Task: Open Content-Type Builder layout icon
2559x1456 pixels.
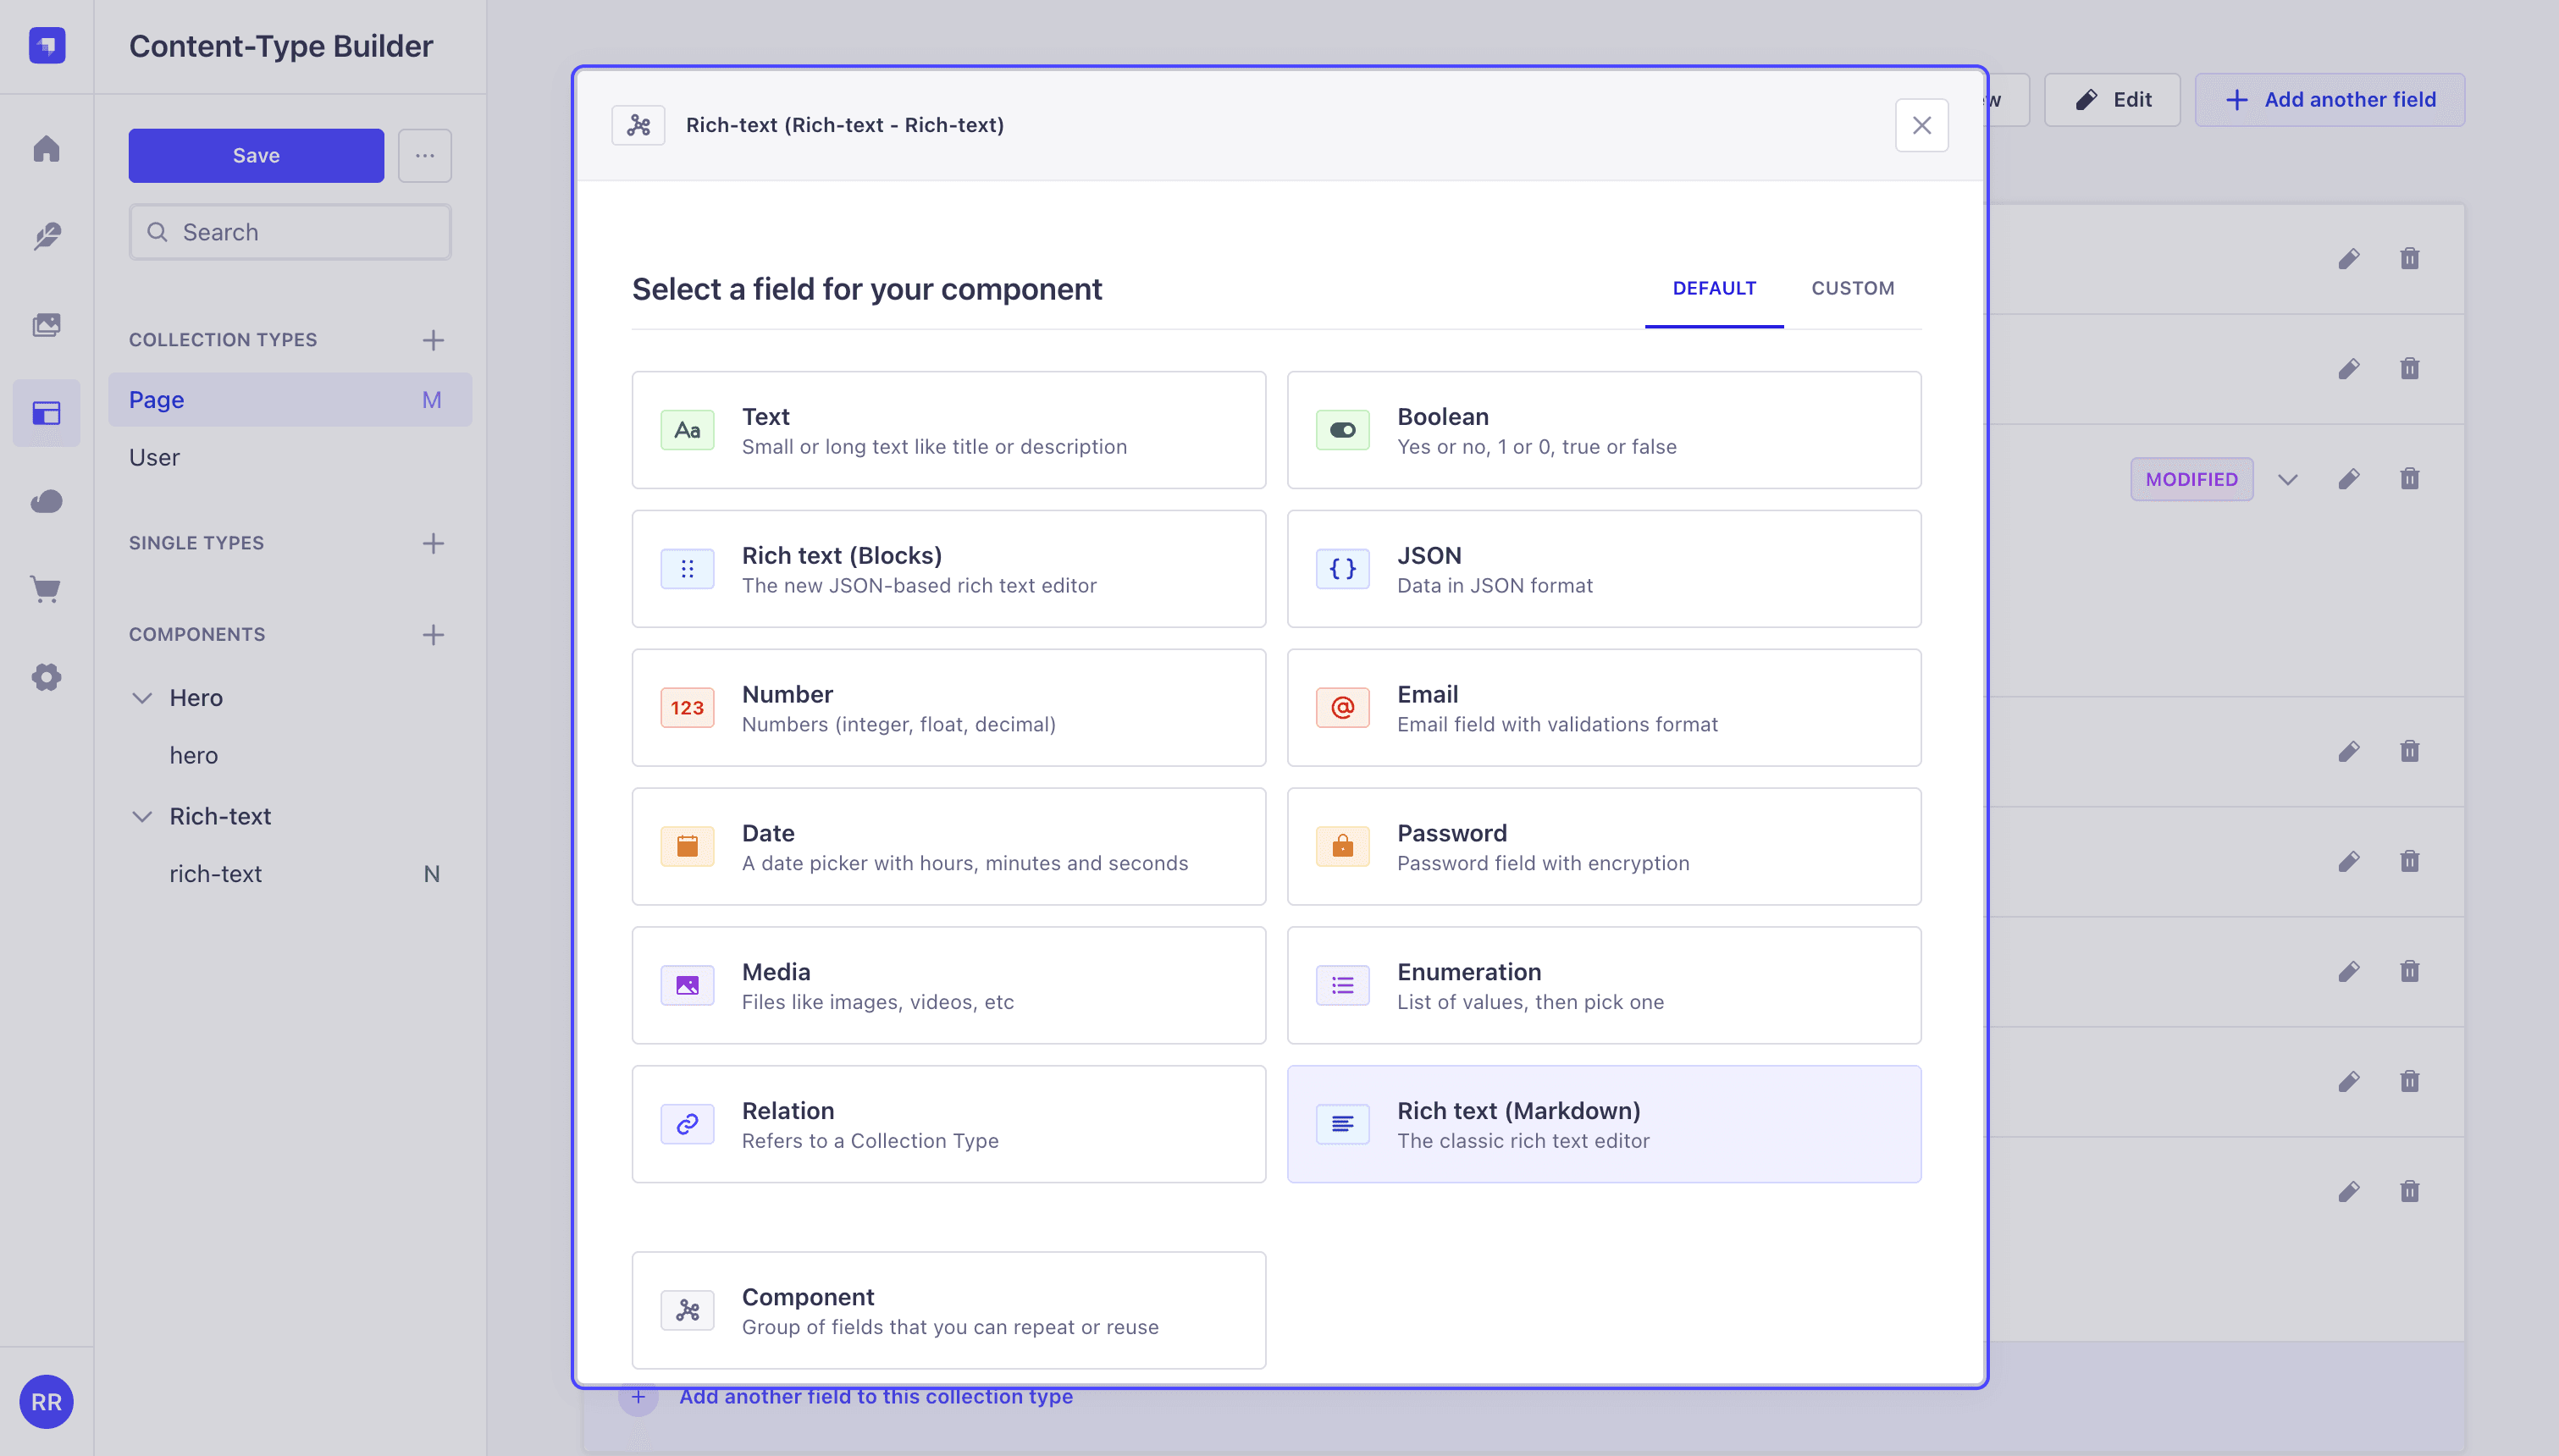Action: [x=47, y=413]
